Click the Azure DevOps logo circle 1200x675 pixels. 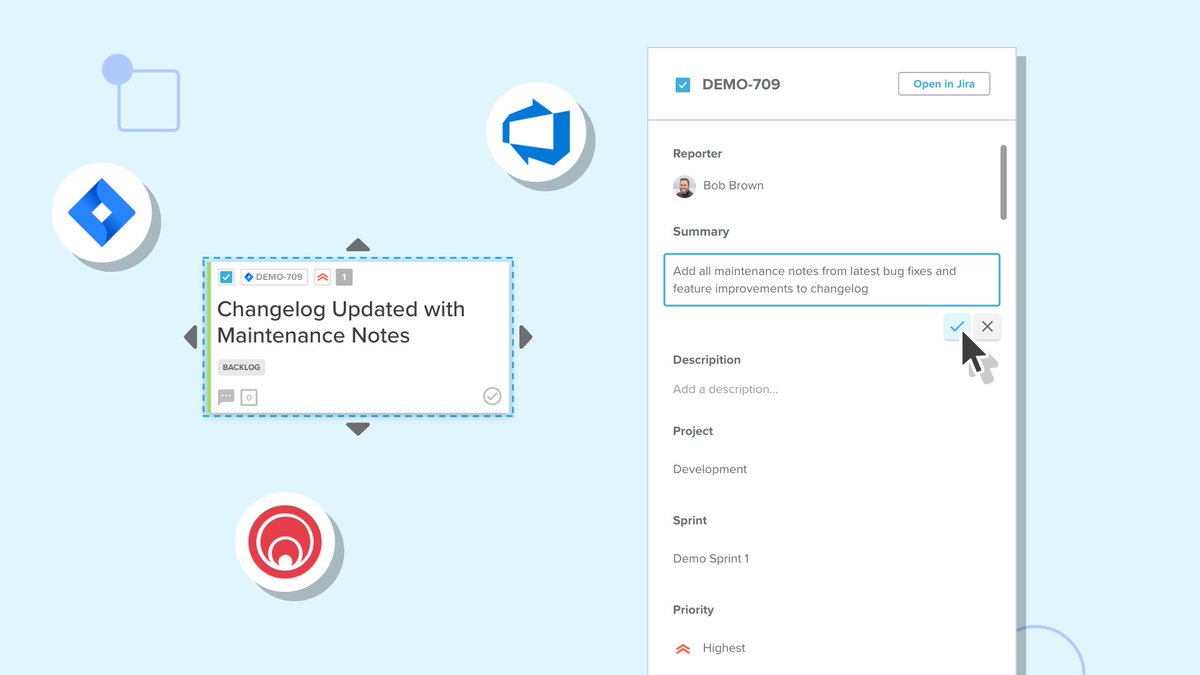click(x=536, y=132)
